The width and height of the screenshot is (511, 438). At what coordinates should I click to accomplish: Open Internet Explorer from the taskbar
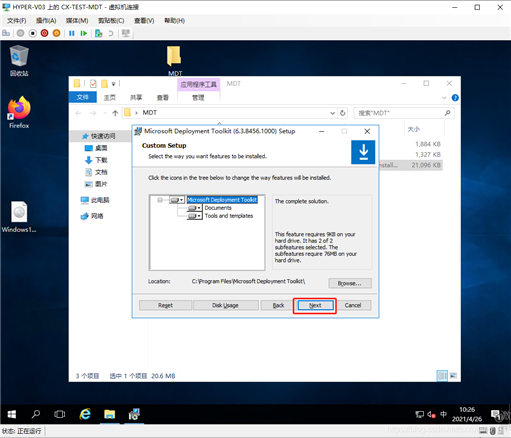point(85,414)
